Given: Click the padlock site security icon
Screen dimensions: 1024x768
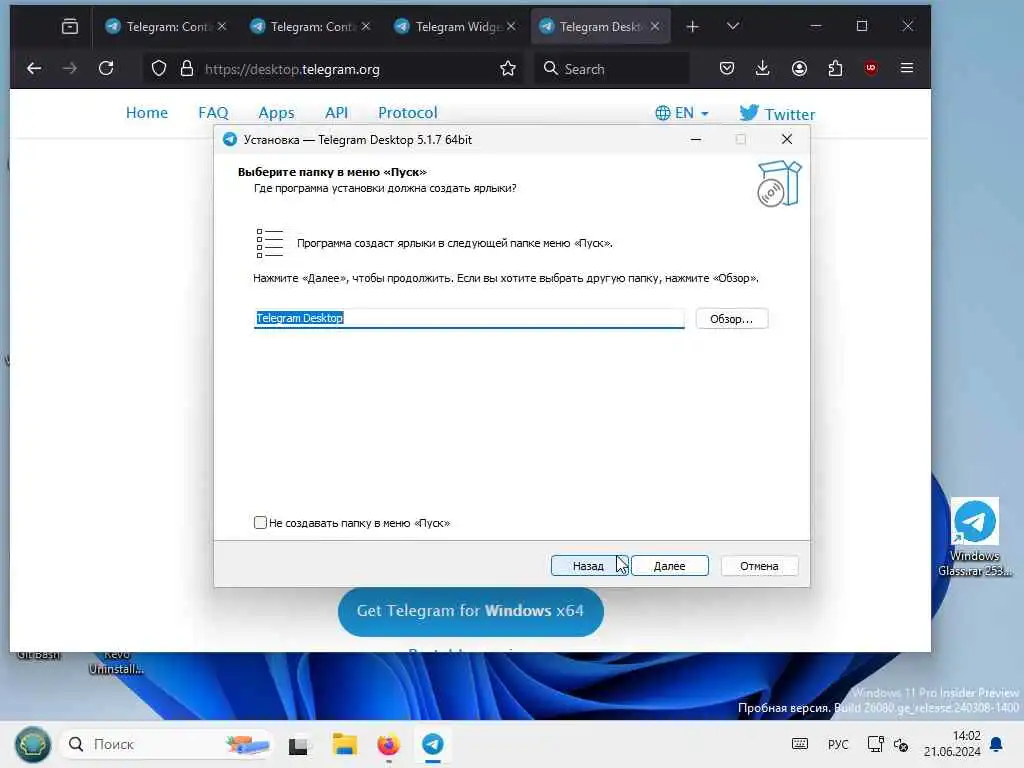Looking at the screenshot, I should pos(187,69).
